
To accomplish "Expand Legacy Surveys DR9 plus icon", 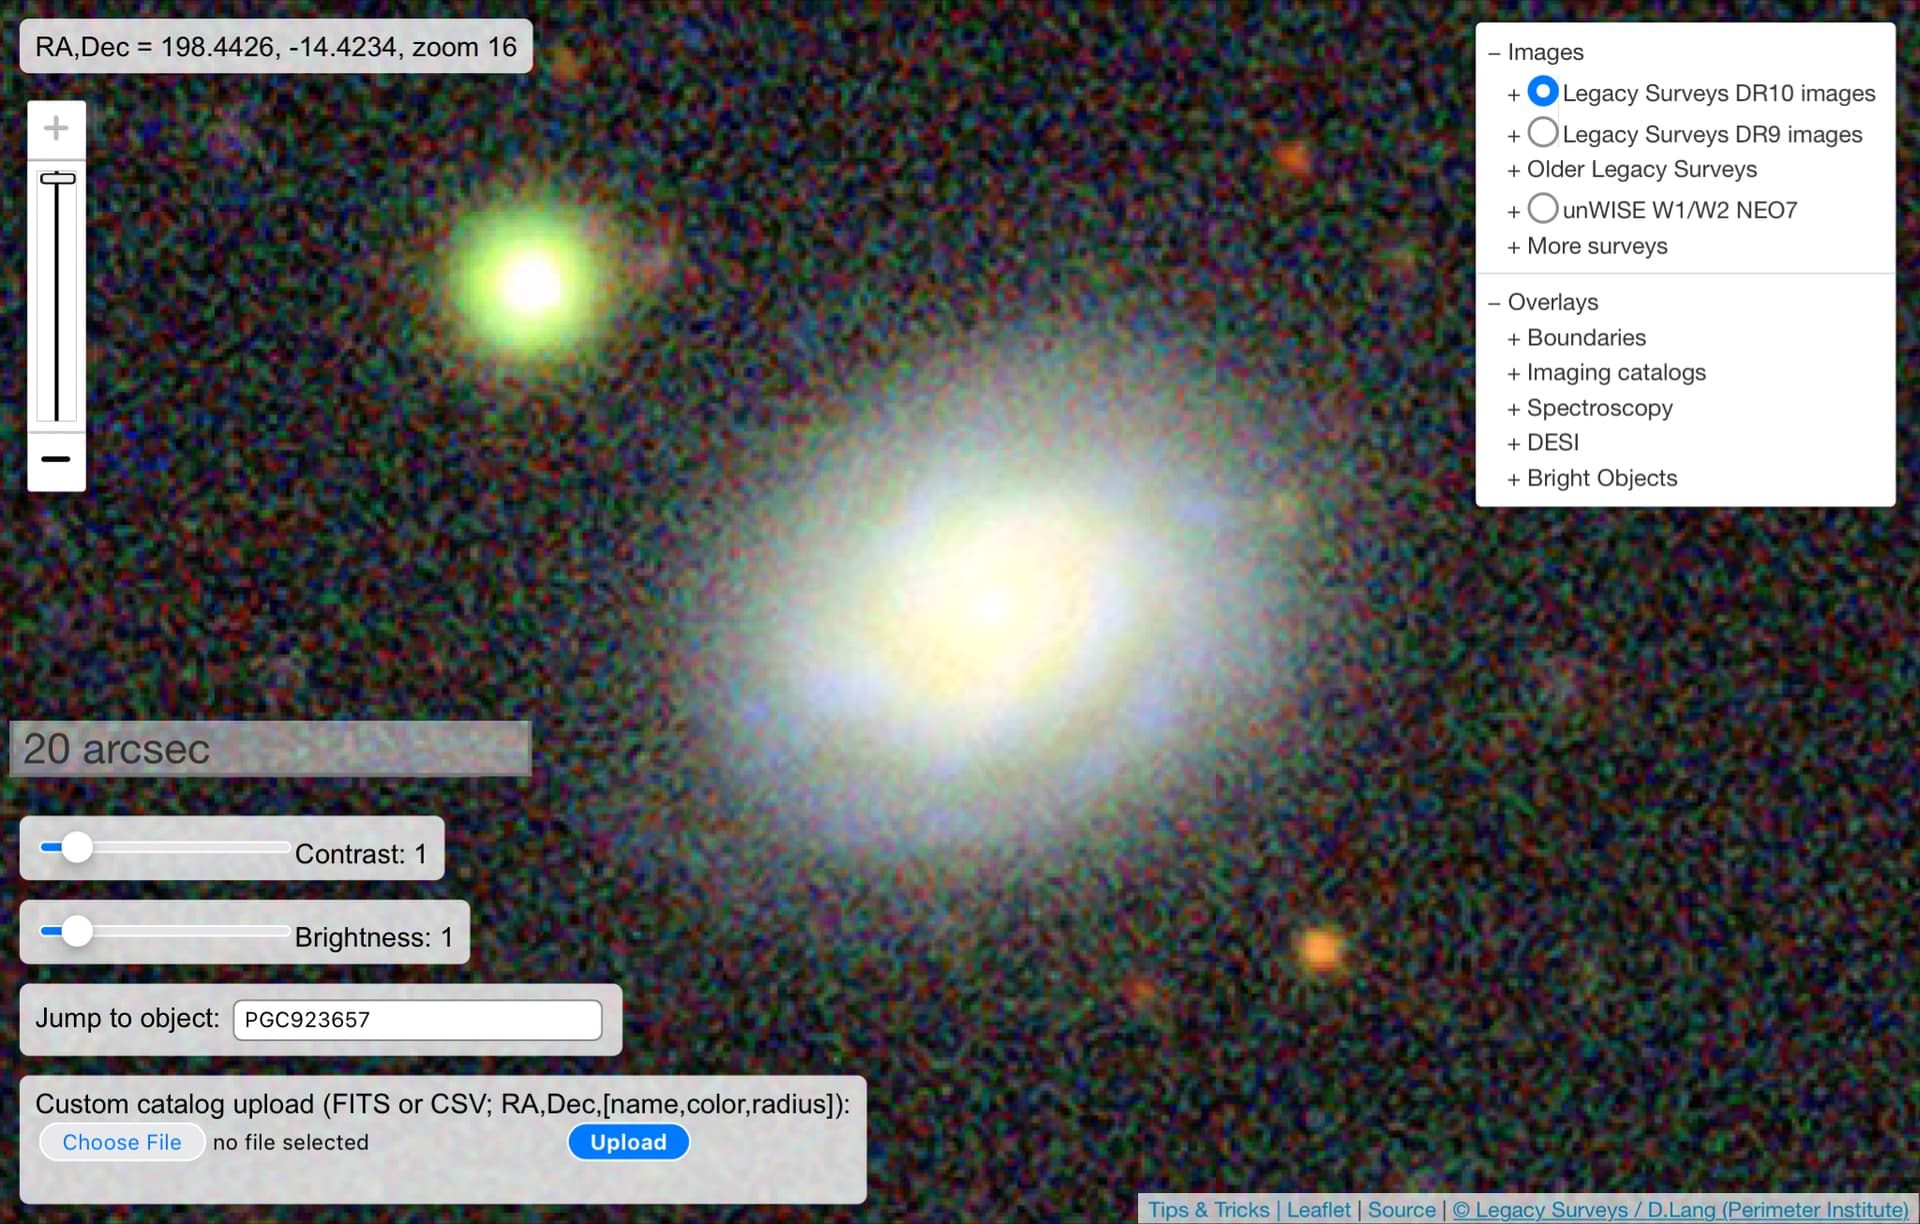I will (x=1513, y=136).
